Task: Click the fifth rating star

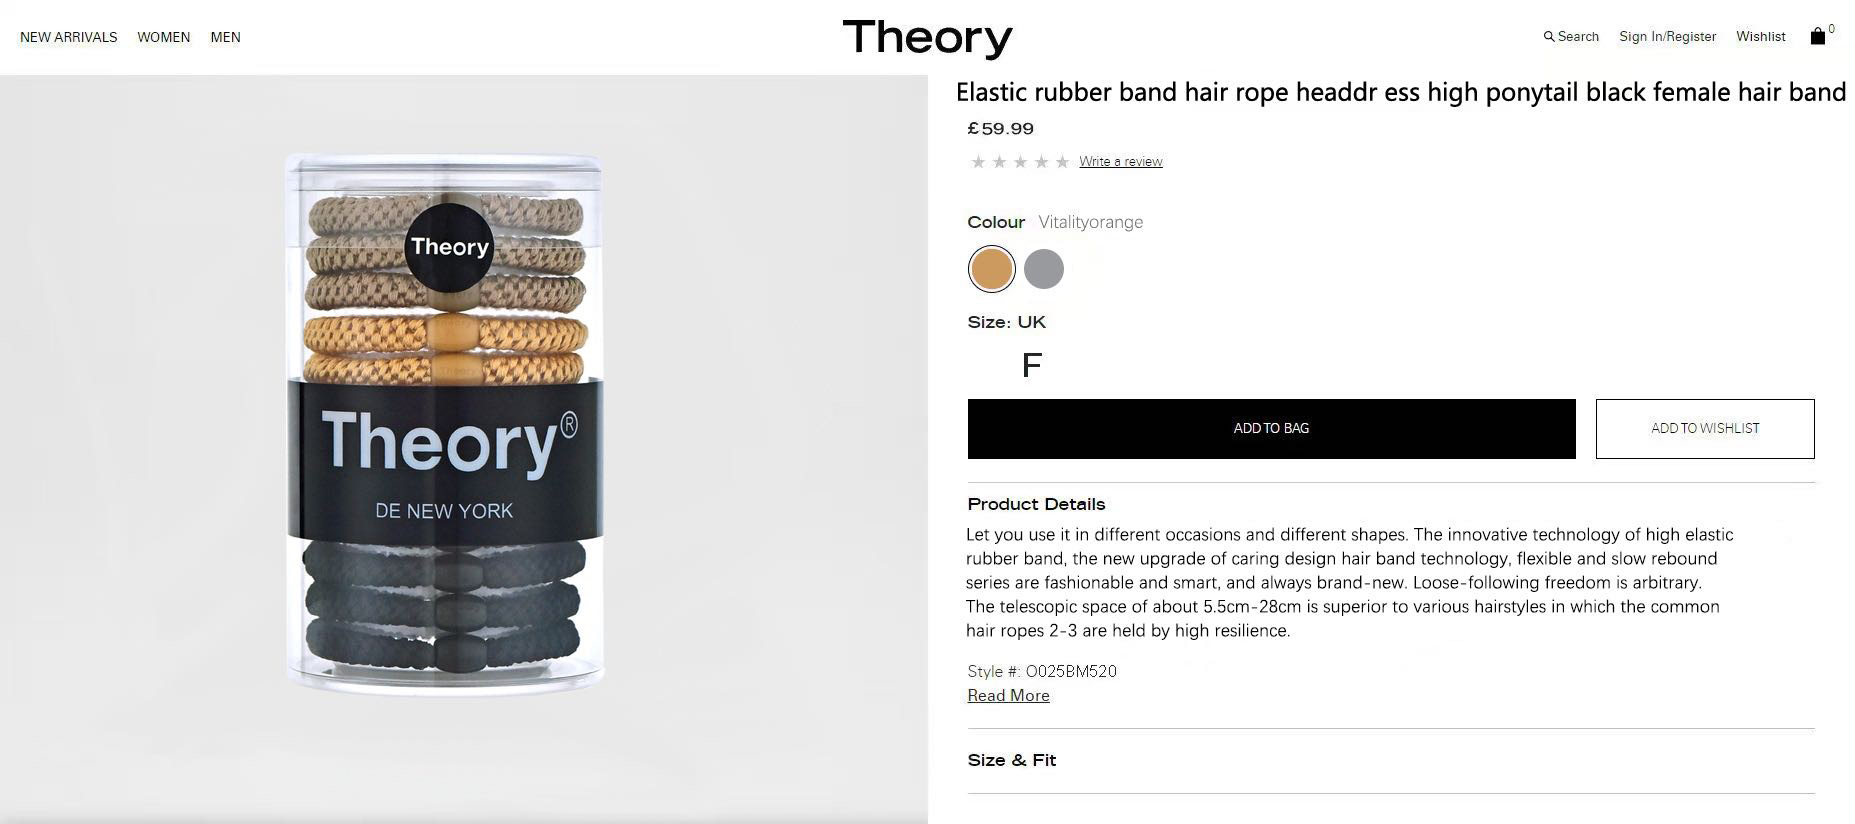Action: point(1062,162)
